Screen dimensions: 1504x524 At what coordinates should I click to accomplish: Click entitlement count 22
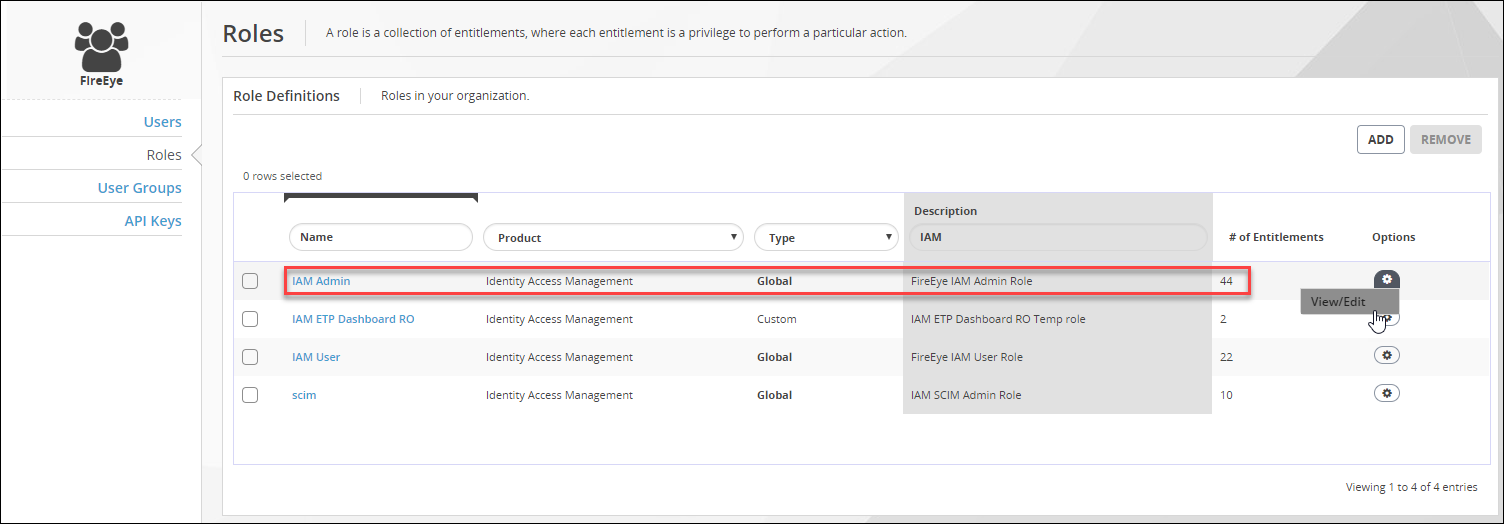click(1226, 357)
